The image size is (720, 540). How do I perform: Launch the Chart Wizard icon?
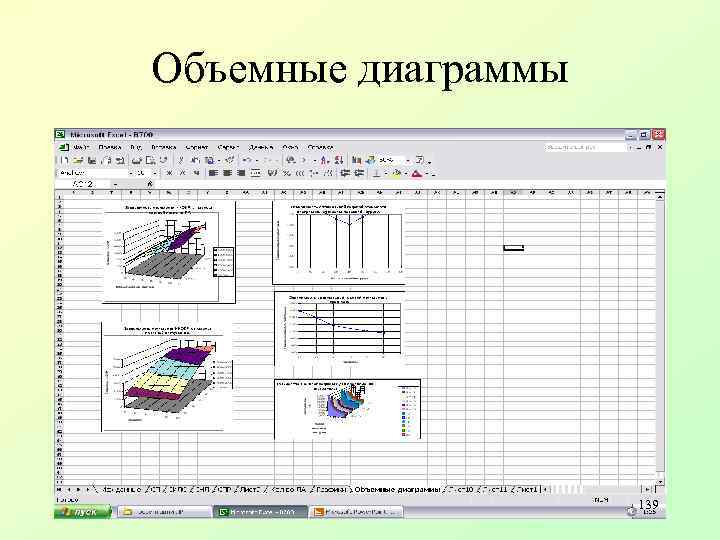tap(357, 160)
